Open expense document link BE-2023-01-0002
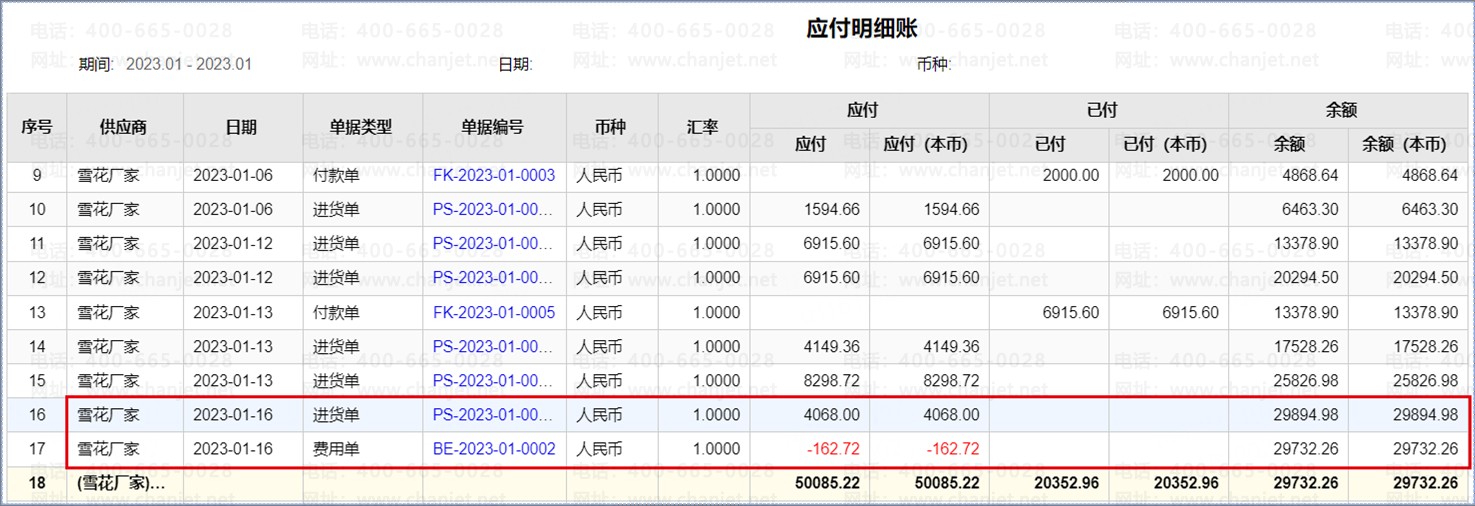This screenshot has height=506, width=1475. [494, 449]
